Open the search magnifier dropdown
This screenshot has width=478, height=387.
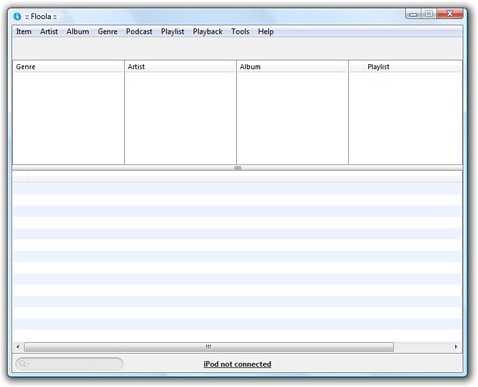23,363
